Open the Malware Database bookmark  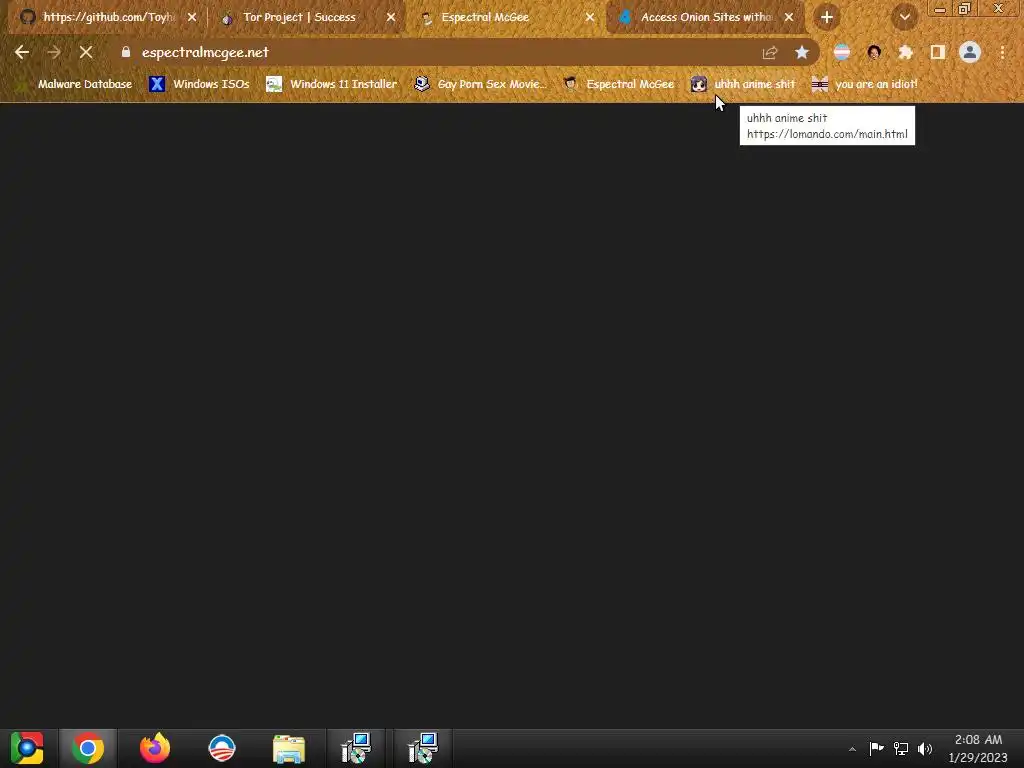click(75, 84)
